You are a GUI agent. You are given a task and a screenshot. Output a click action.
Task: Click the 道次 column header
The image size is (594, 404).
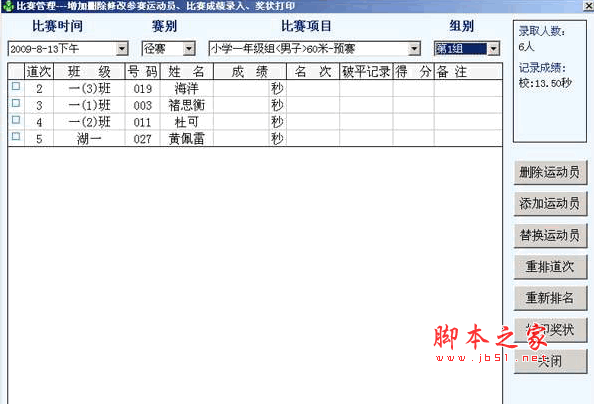pyautogui.click(x=39, y=71)
